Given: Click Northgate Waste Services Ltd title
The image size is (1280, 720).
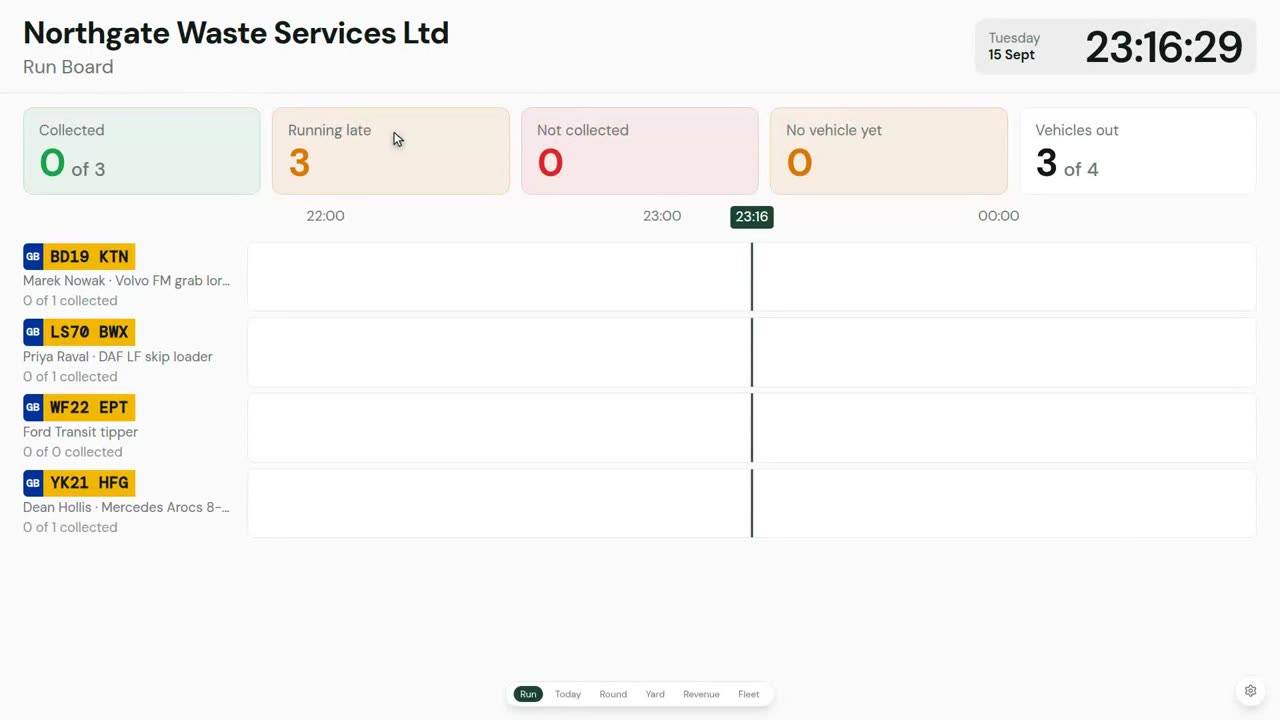Looking at the screenshot, I should click(x=236, y=33).
